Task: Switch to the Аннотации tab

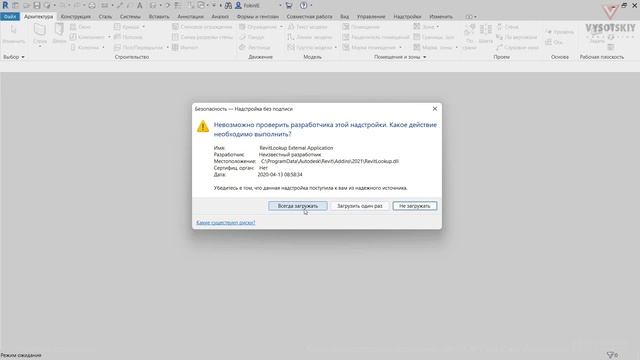Action: 191,17
